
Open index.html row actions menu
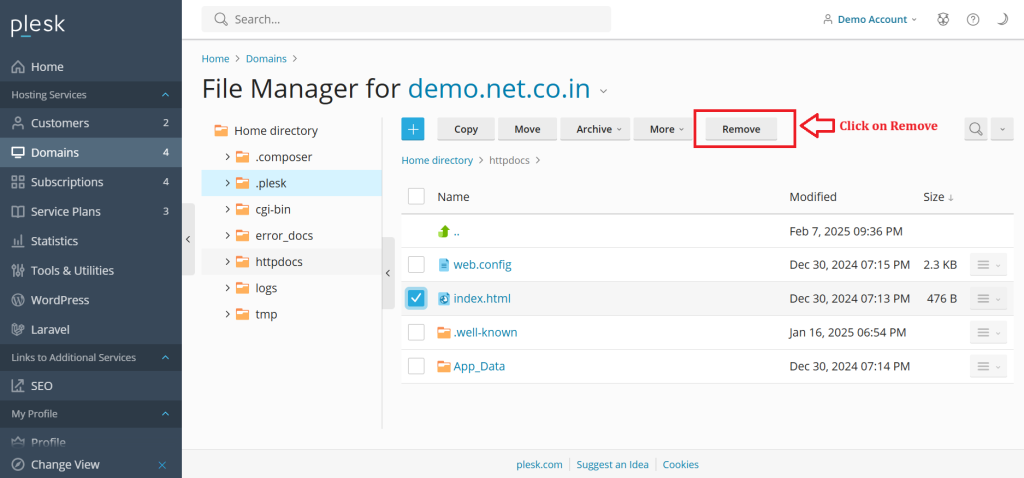tap(988, 298)
